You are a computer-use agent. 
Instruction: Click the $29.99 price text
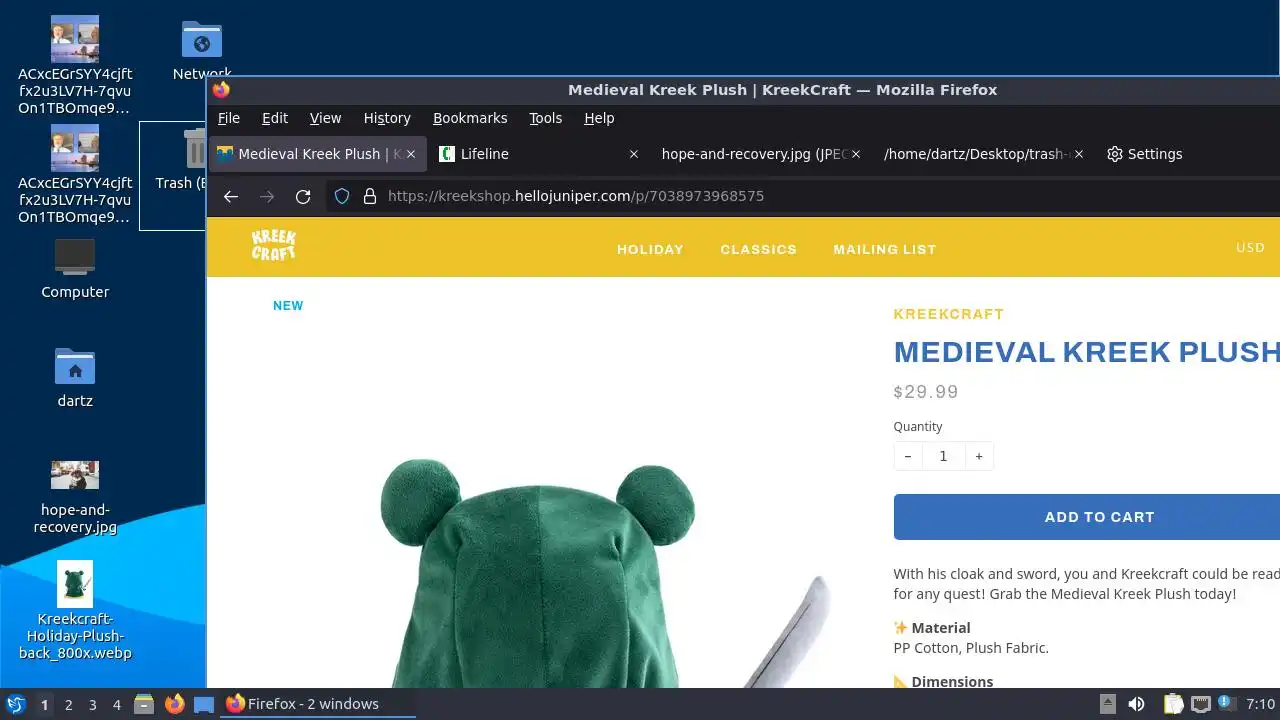pyautogui.click(x=926, y=392)
